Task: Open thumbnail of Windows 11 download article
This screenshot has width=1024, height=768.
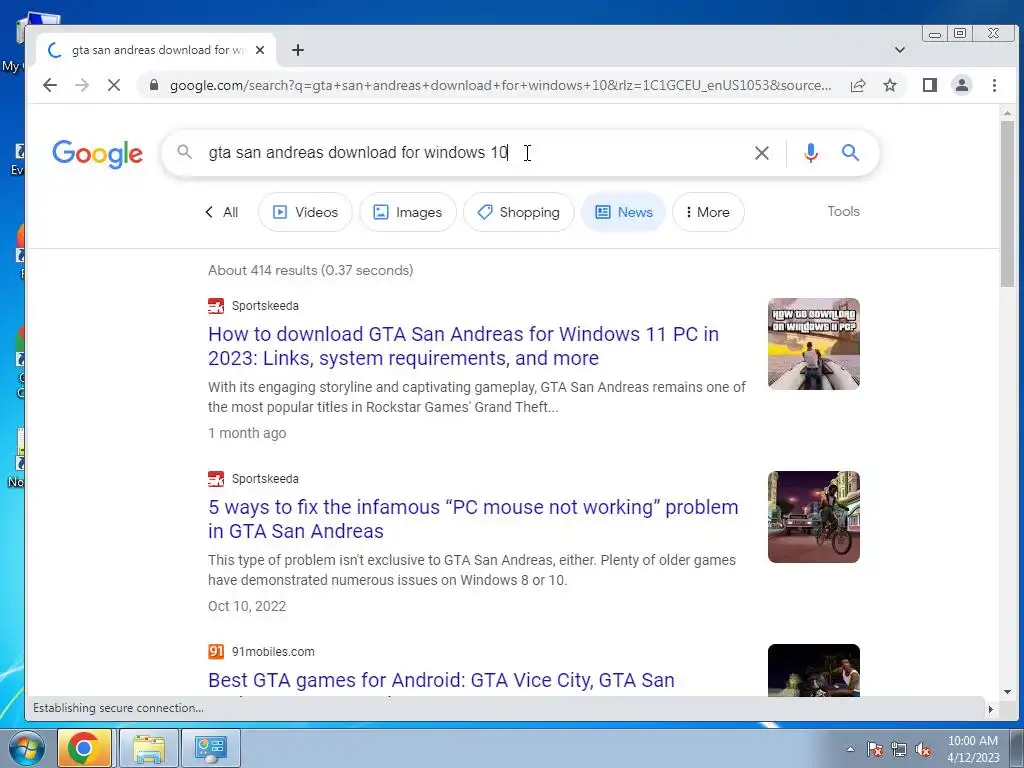Action: (x=814, y=344)
